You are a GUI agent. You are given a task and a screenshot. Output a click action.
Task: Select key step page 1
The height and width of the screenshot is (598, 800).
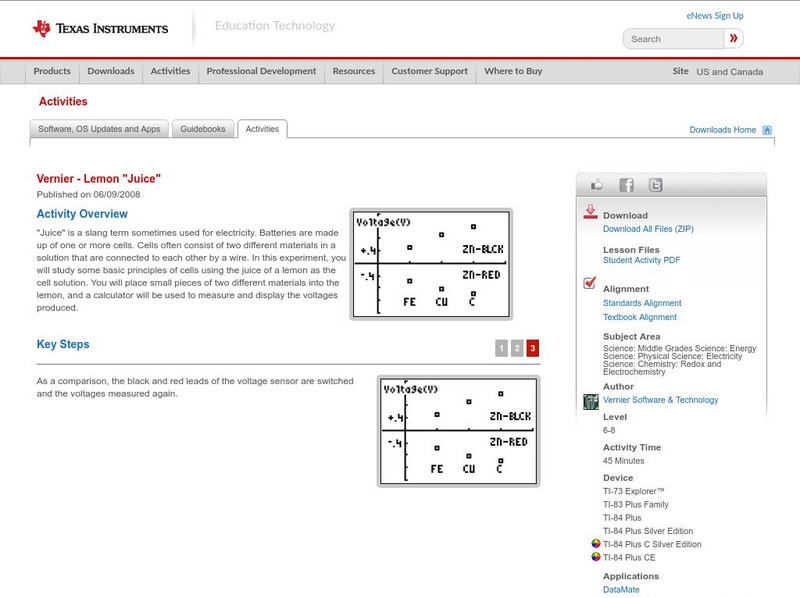point(501,347)
